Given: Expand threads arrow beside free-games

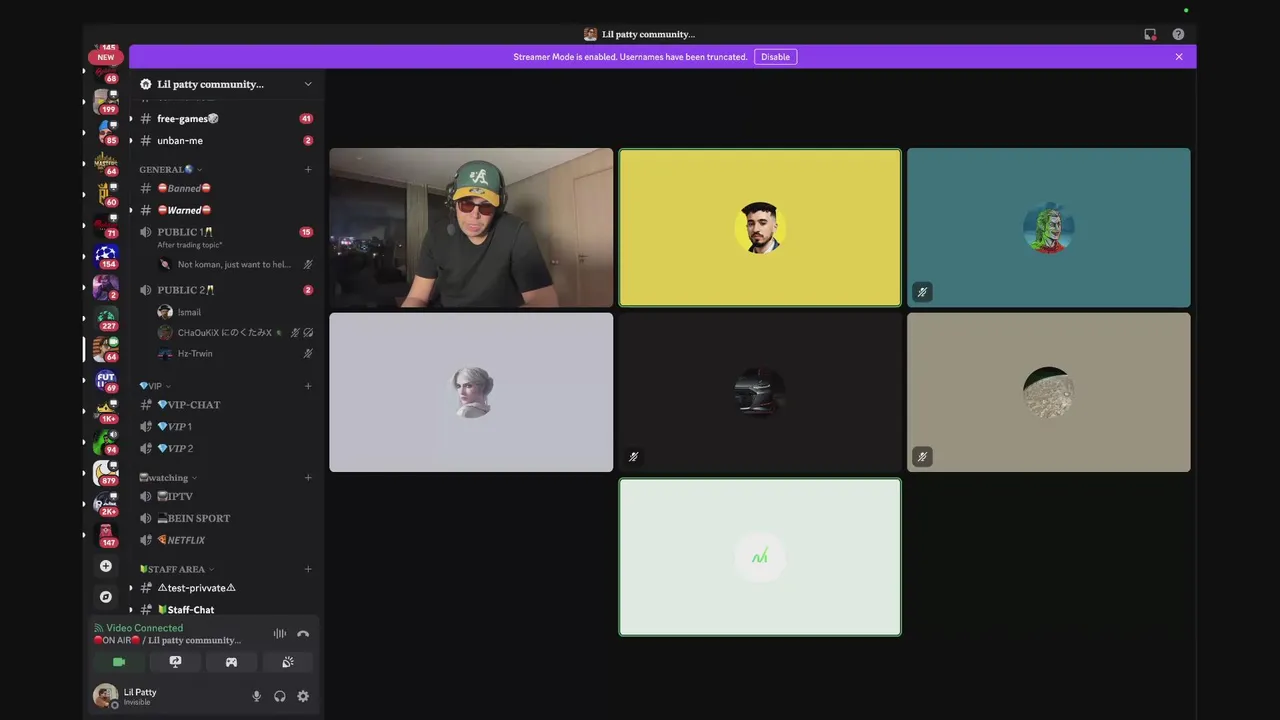Looking at the screenshot, I should pyautogui.click(x=130, y=119).
